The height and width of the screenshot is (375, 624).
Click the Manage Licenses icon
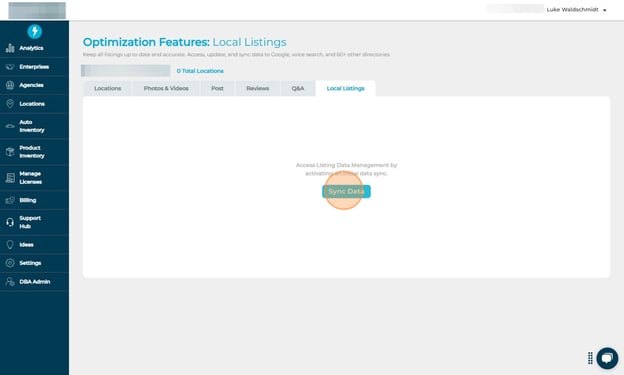pos(10,178)
